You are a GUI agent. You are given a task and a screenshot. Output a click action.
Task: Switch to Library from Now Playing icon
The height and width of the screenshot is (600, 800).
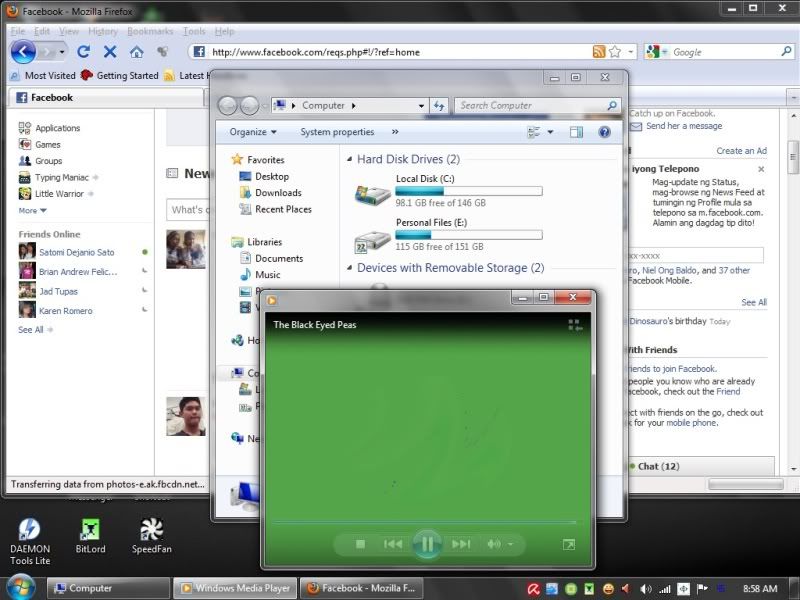pos(574,325)
